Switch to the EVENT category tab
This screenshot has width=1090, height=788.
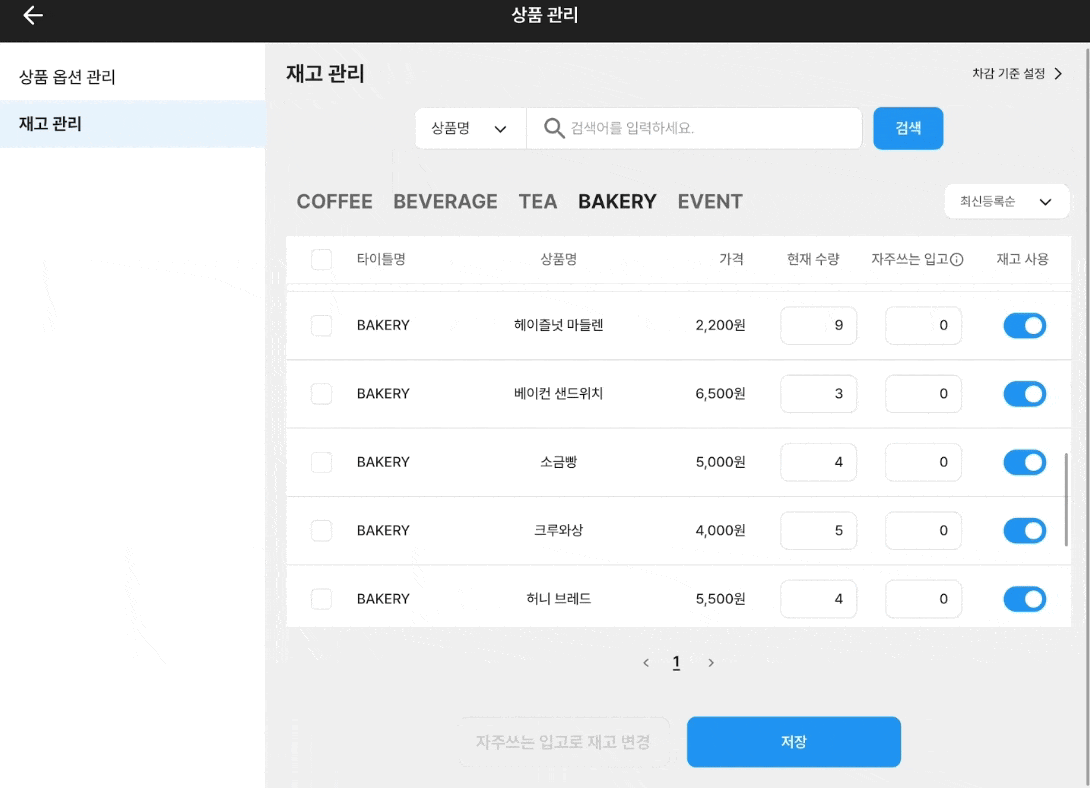(x=709, y=202)
